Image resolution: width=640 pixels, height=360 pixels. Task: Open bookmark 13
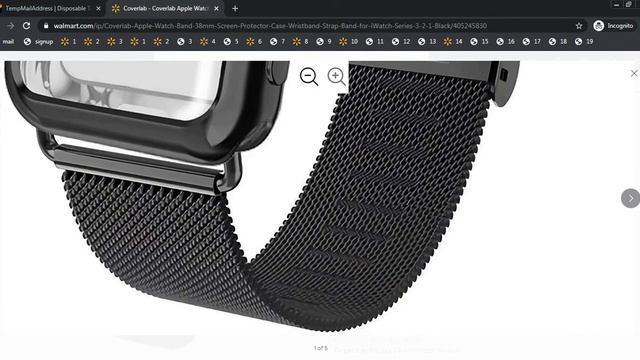427,41
